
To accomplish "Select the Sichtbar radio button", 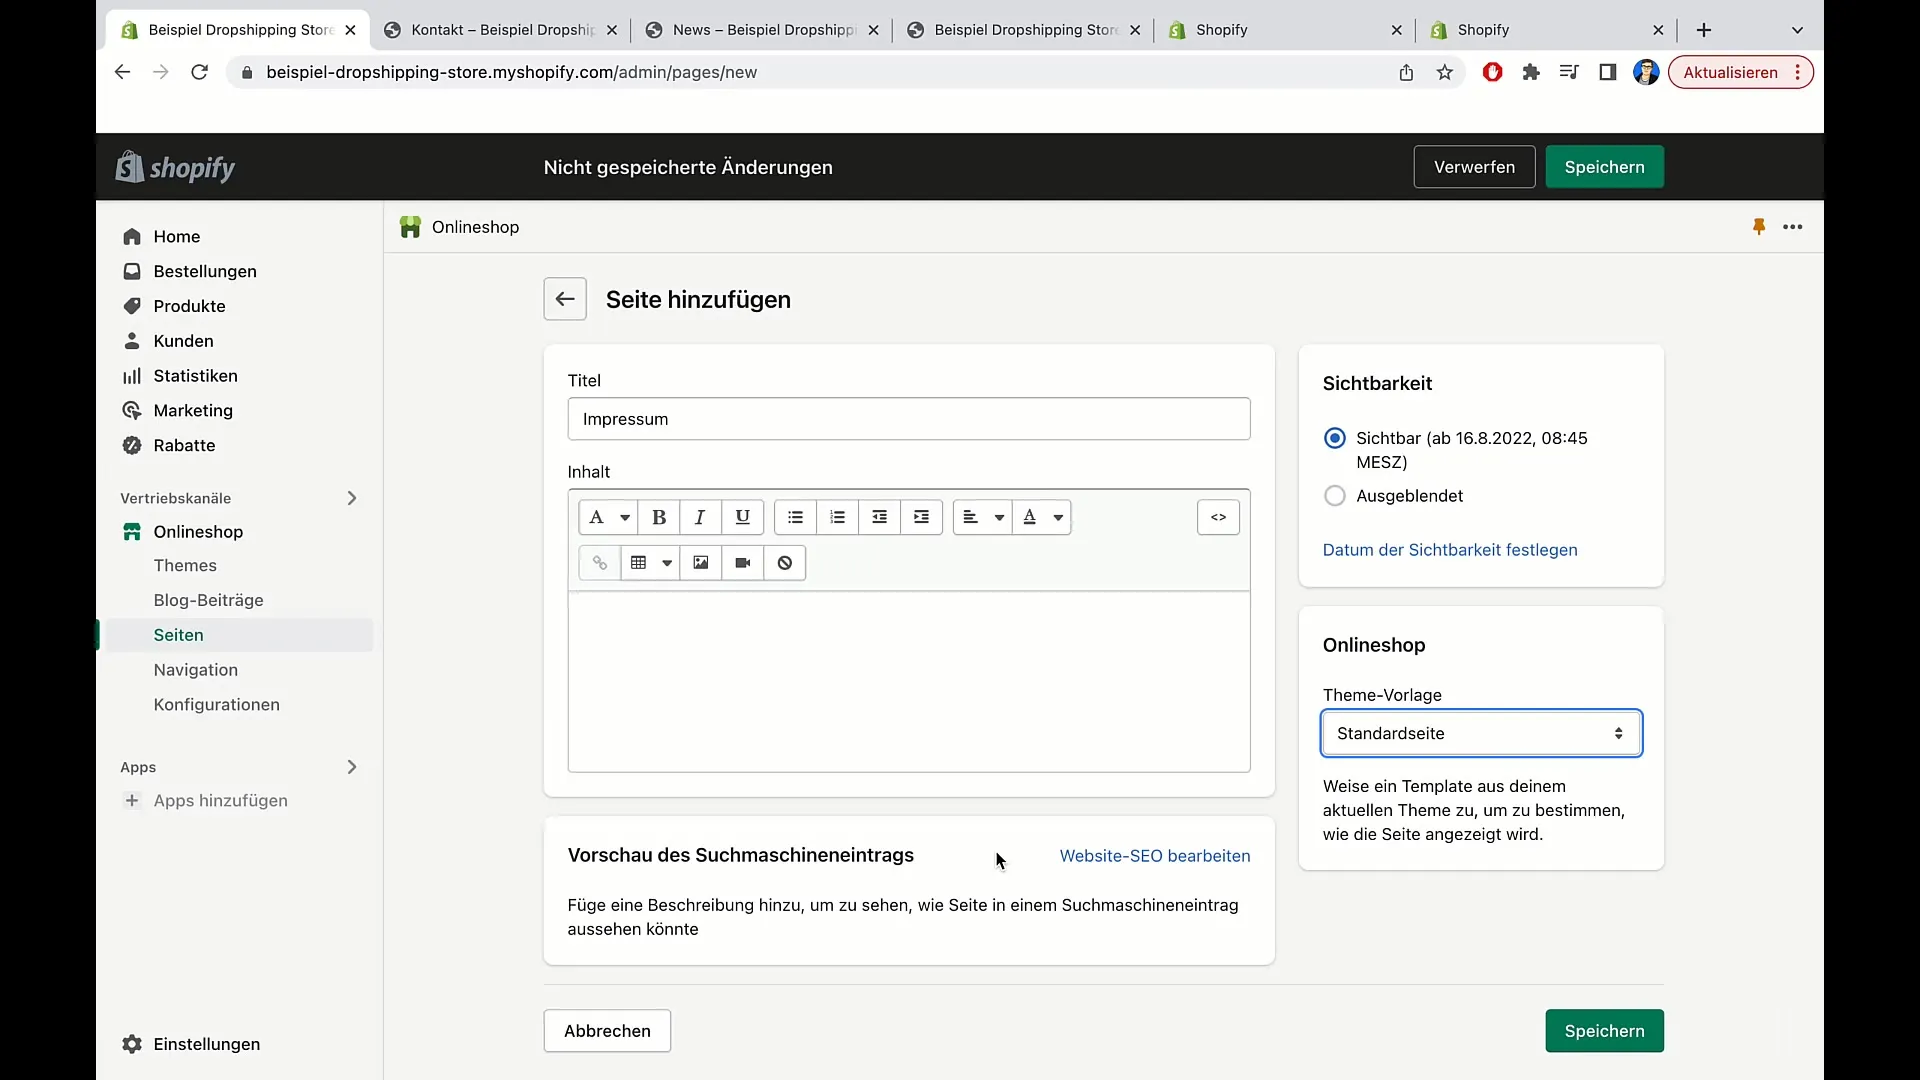I will coord(1335,438).
